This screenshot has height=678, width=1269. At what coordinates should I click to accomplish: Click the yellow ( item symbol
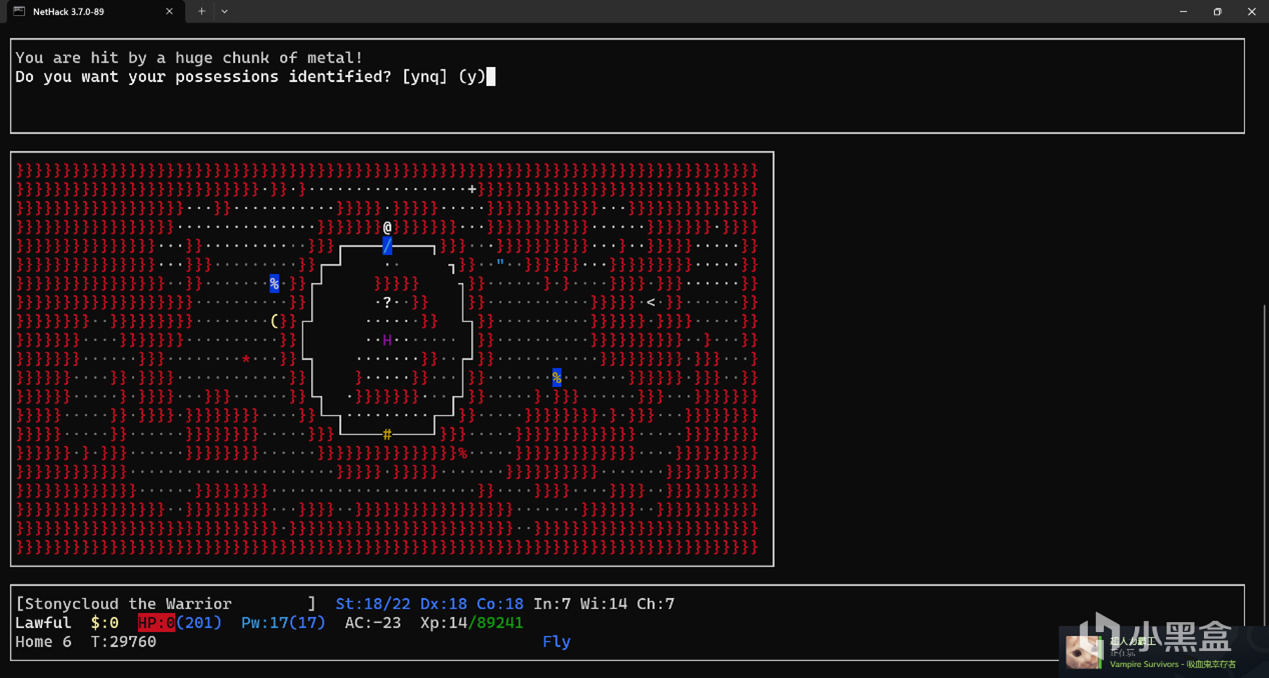pos(274,321)
